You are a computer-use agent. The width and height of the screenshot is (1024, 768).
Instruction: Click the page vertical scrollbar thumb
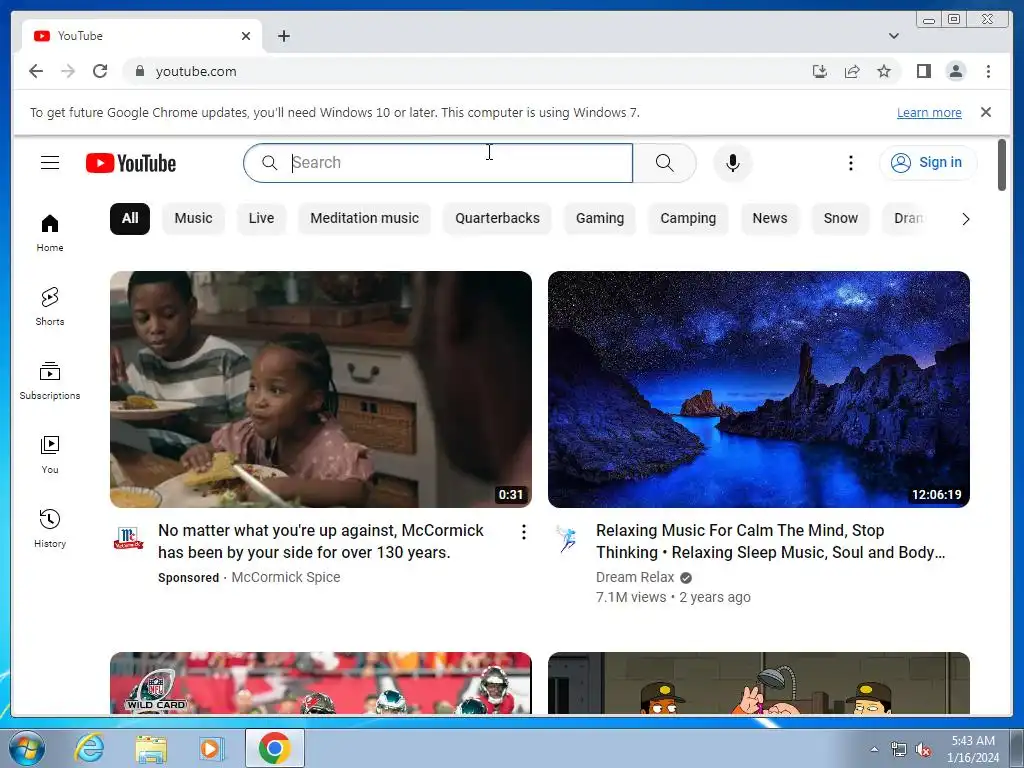pos(1002,165)
